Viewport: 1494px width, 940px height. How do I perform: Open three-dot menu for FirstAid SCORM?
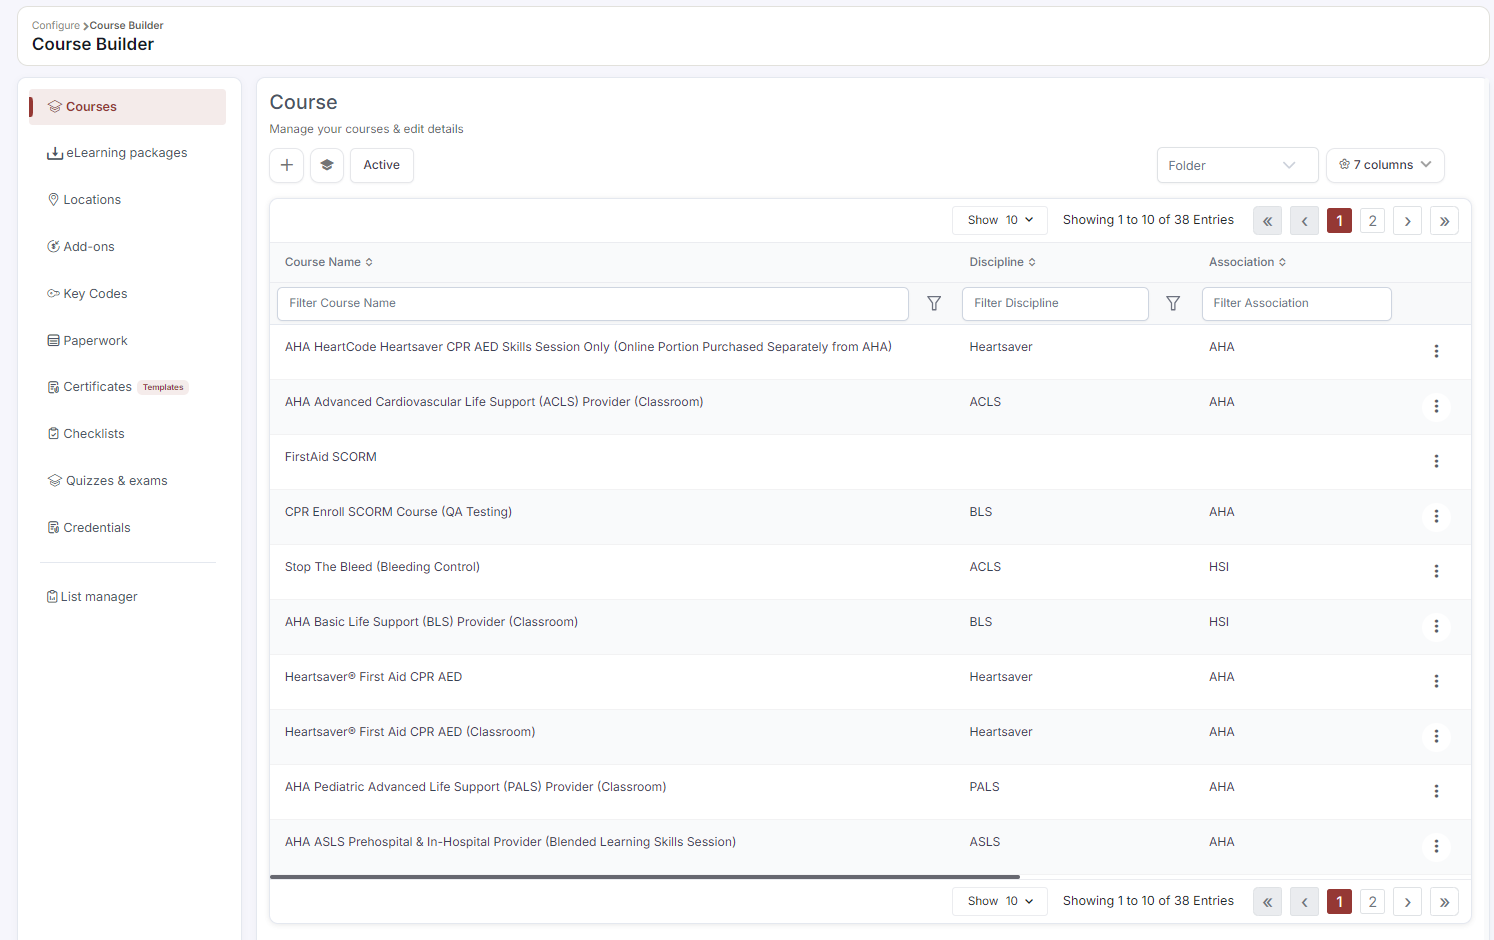tap(1436, 461)
